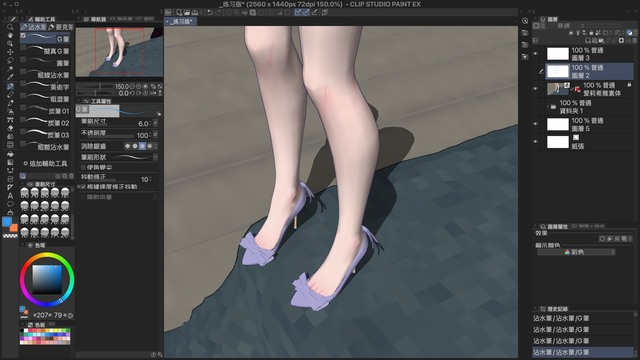Select the Eraser tool
The height and width of the screenshot is (360, 640).
10,128
